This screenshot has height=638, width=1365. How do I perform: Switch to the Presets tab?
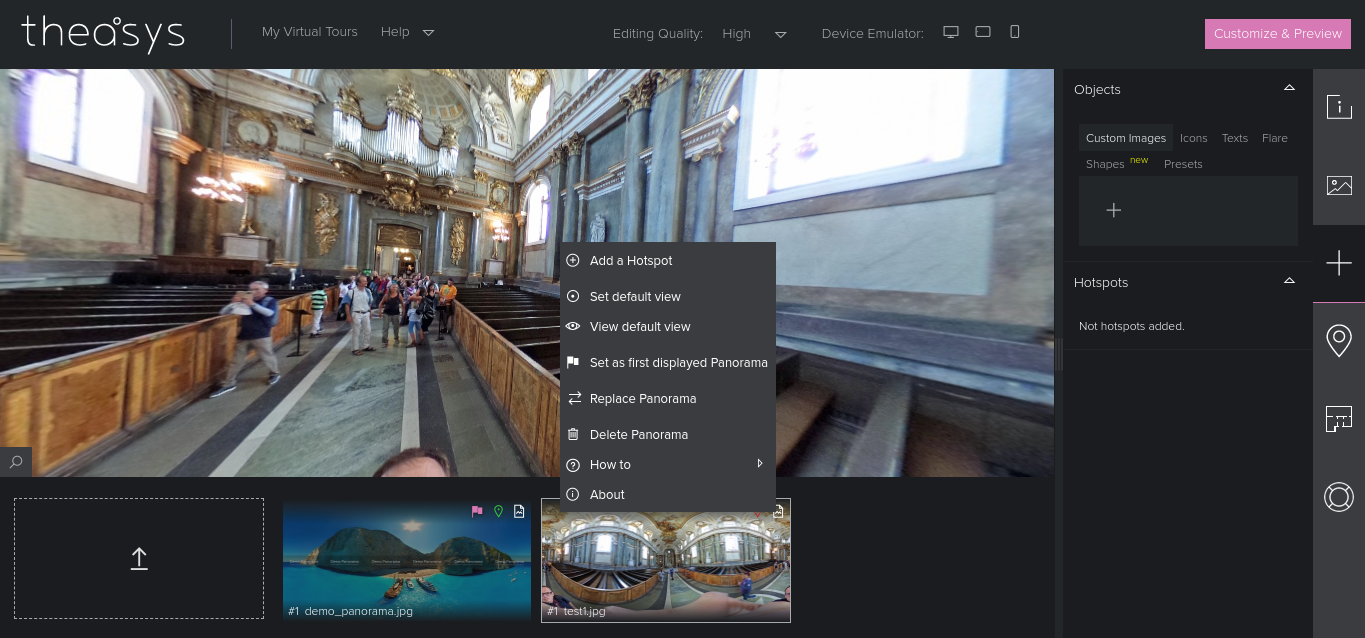1183,164
